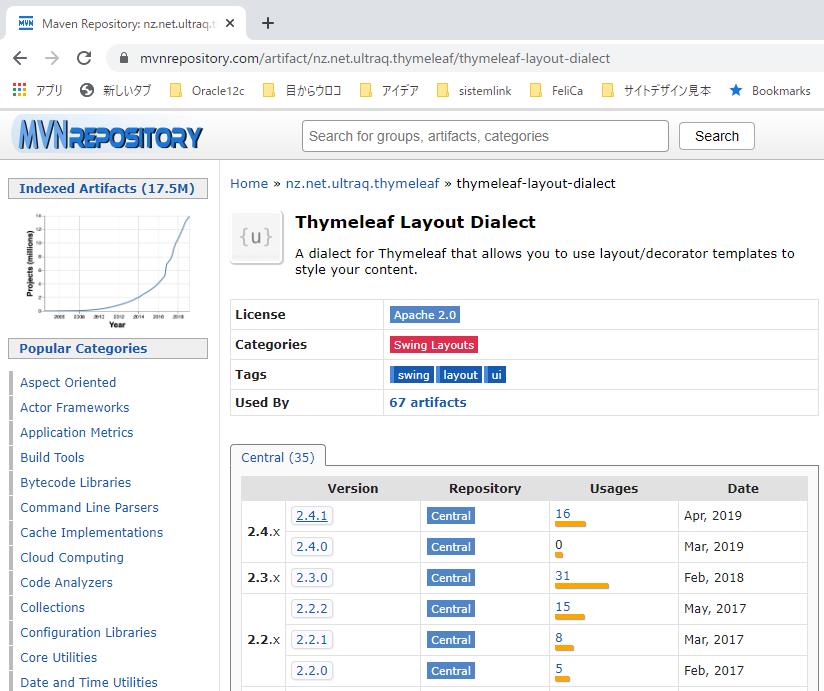
Task: Open the Date and Time Utilities category
Action: [89, 682]
